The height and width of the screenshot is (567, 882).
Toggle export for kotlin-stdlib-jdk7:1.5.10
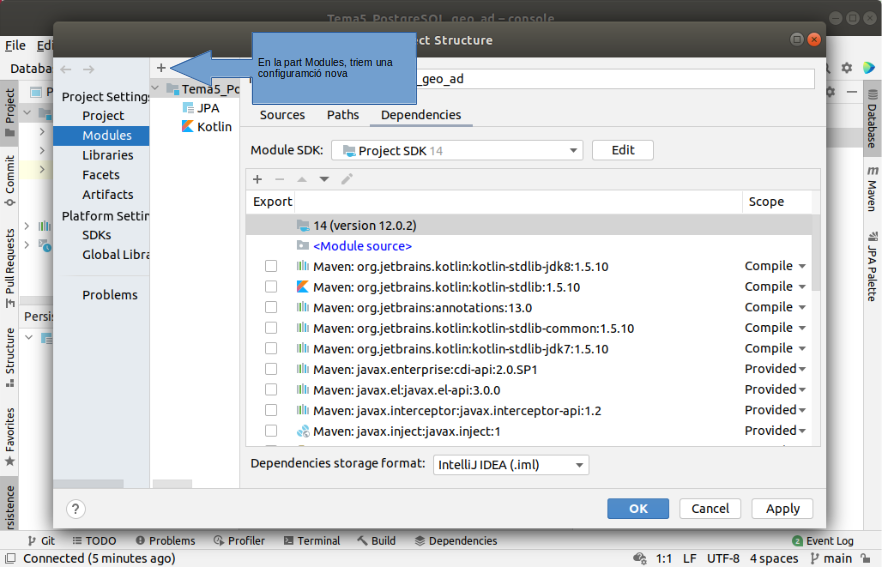tap(271, 348)
